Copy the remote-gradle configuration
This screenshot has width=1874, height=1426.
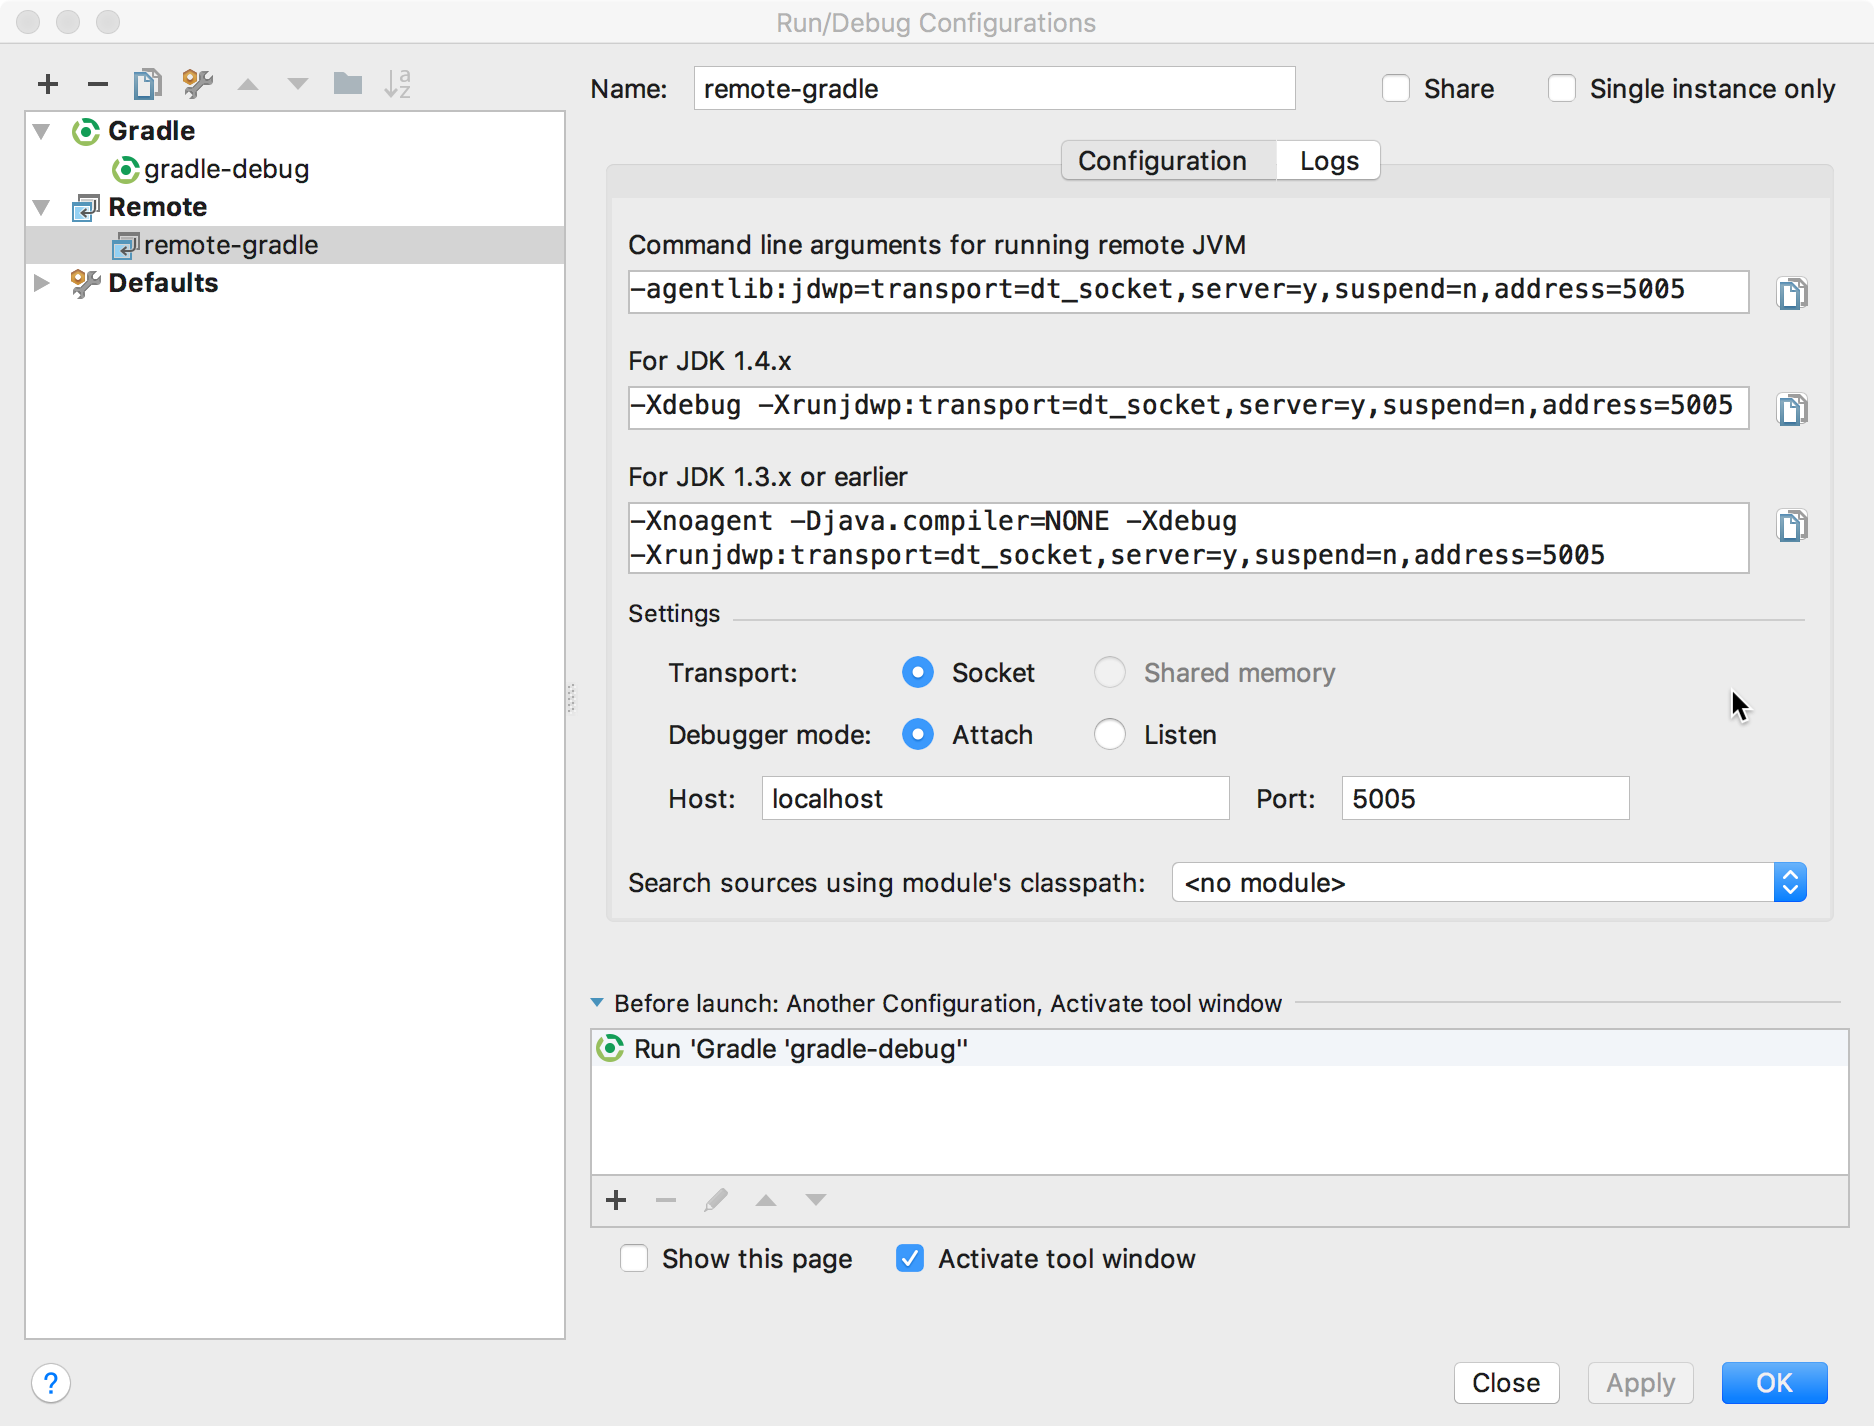click(x=147, y=84)
